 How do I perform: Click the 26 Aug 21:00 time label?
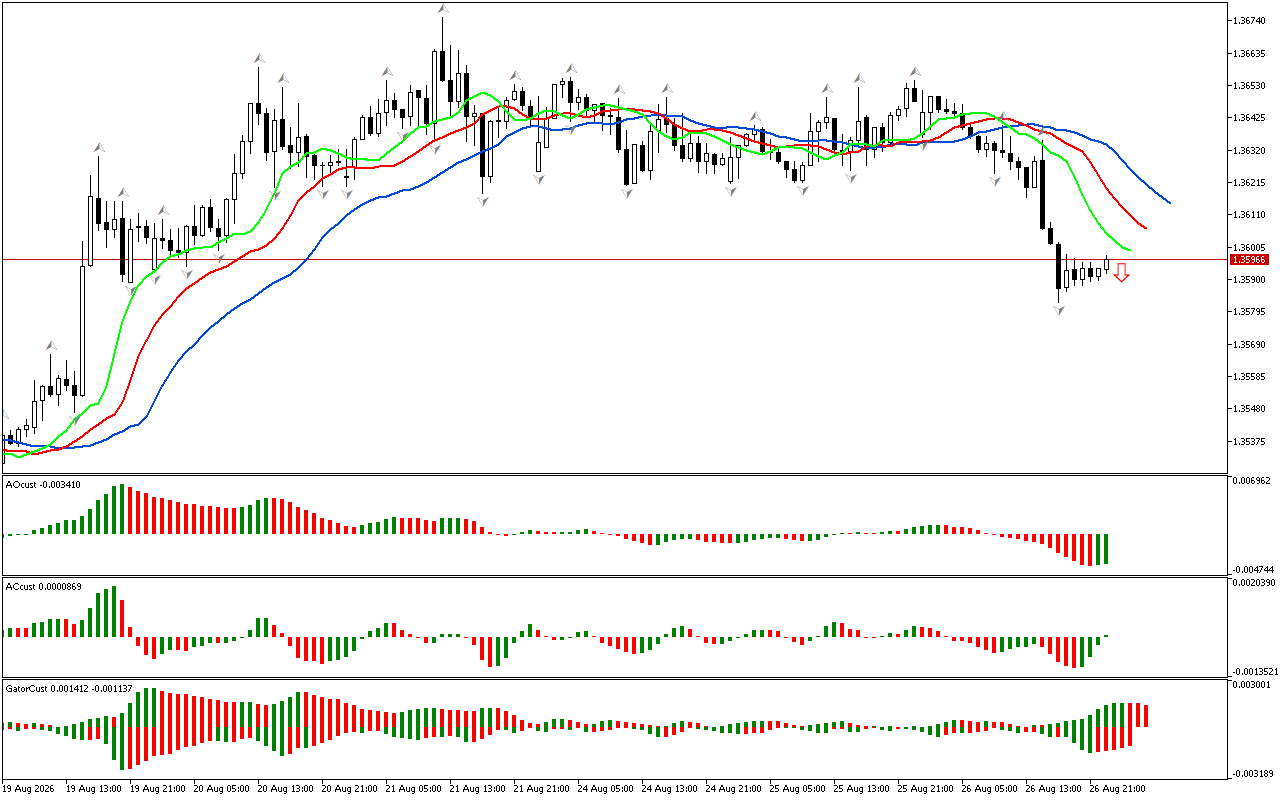1118,789
